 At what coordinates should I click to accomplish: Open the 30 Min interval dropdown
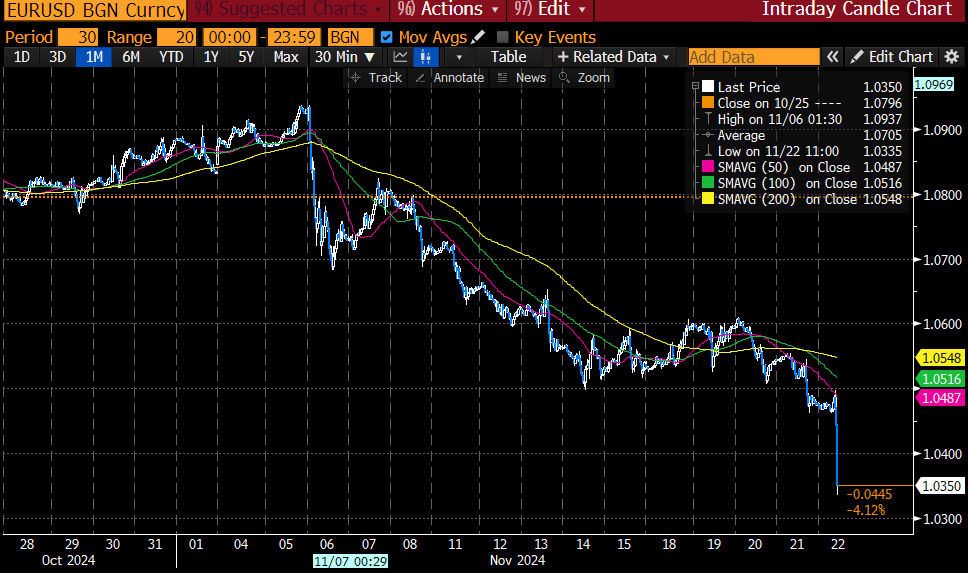coord(345,57)
